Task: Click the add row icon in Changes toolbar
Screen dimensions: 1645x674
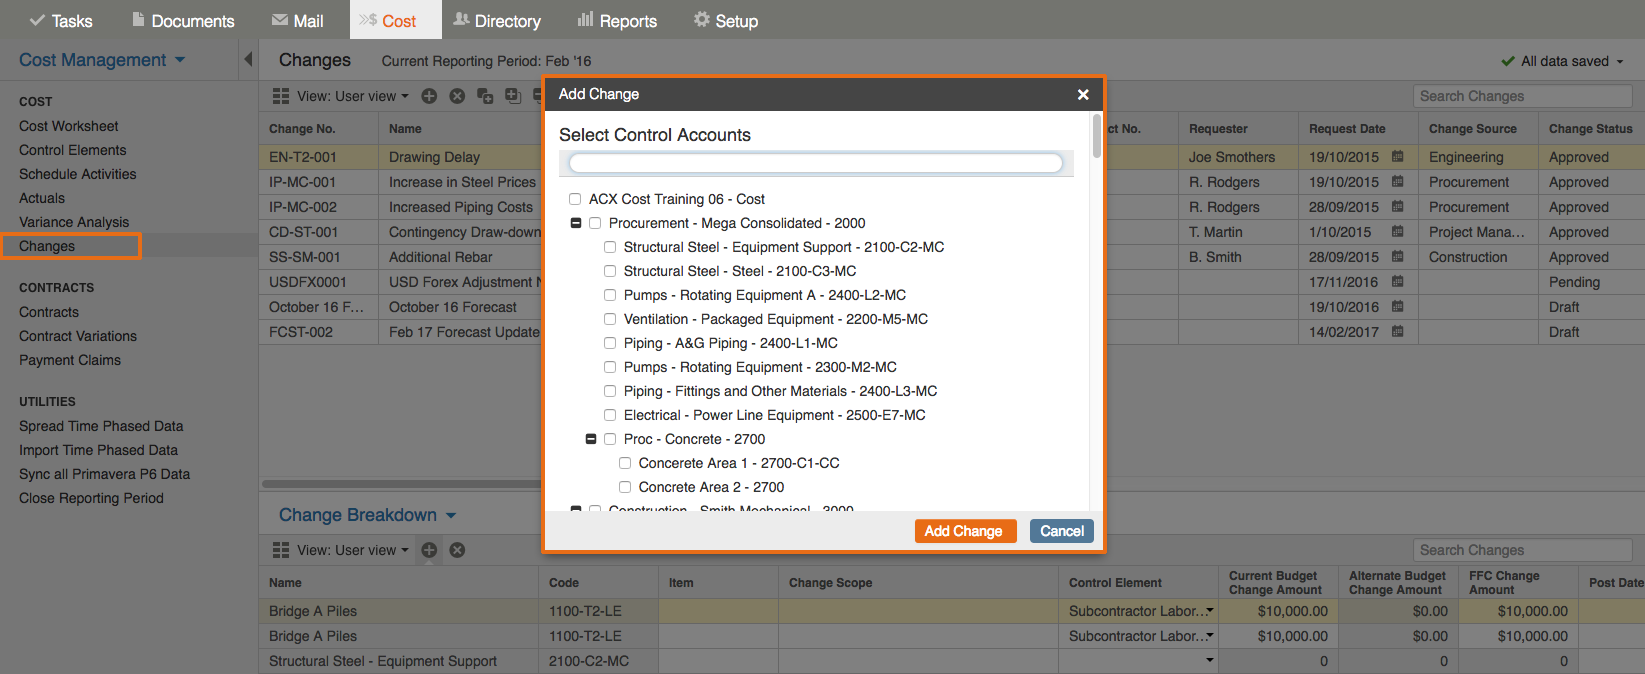Action: (x=429, y=96)
